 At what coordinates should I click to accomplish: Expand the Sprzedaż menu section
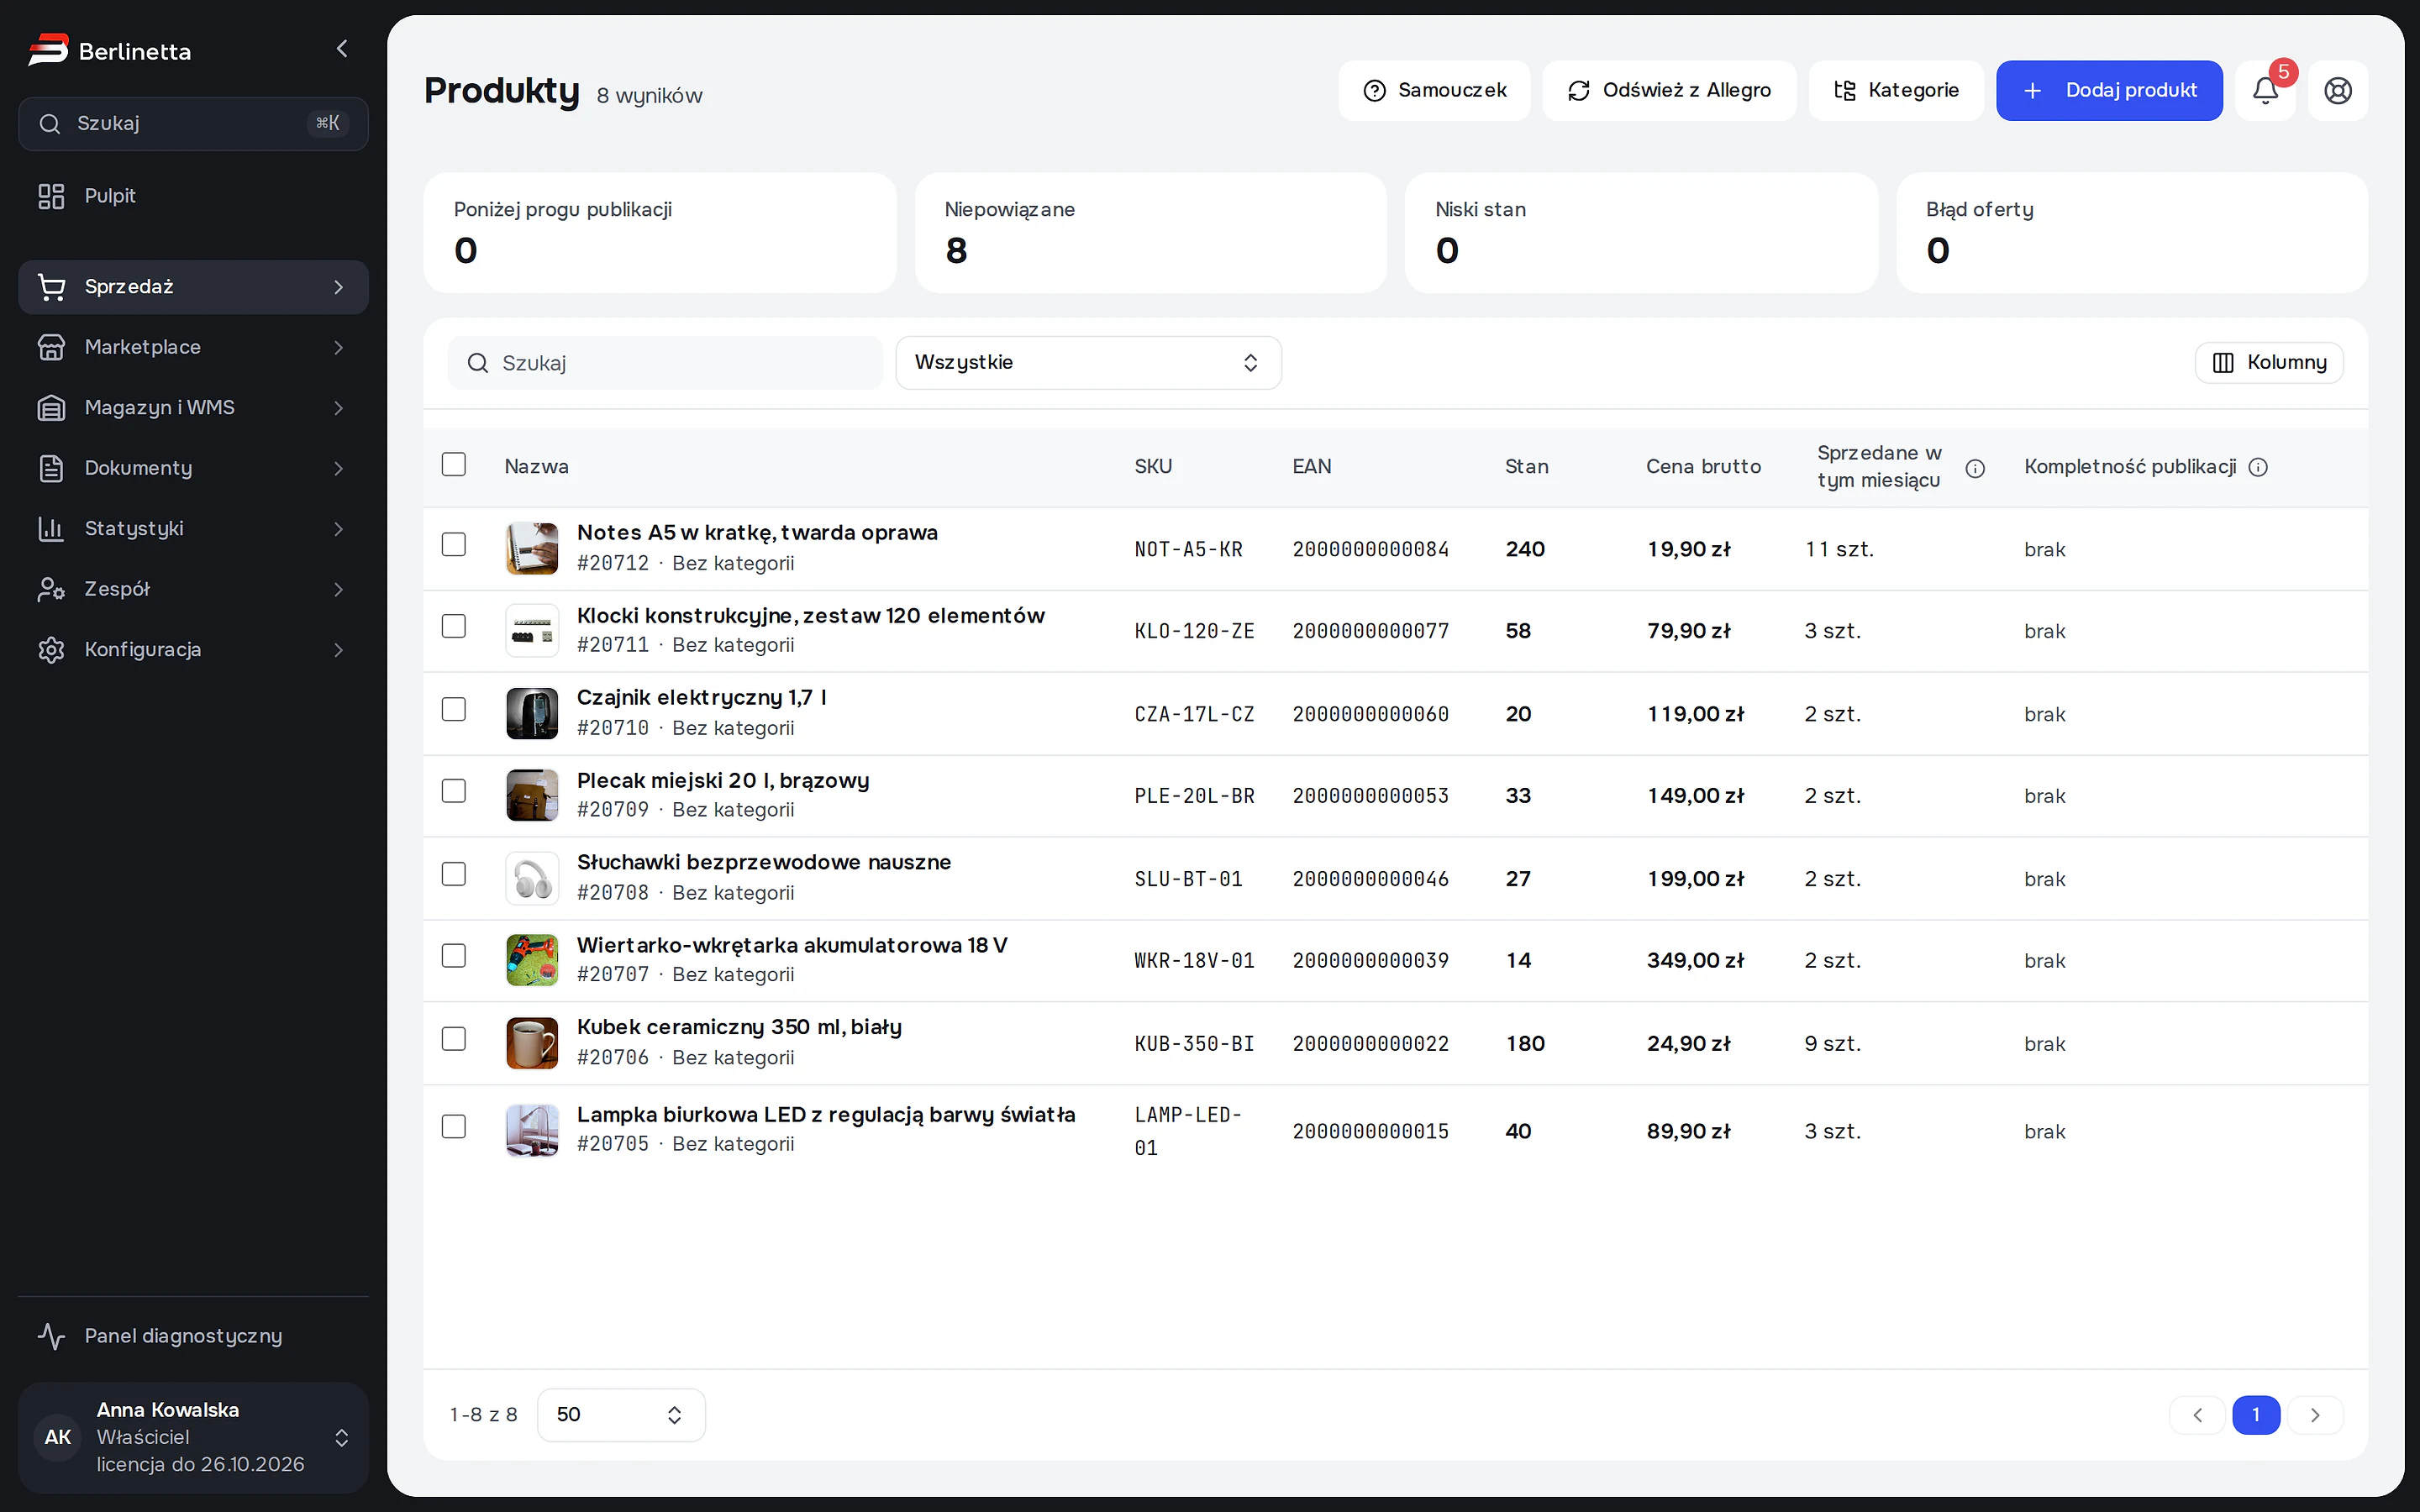193,287
